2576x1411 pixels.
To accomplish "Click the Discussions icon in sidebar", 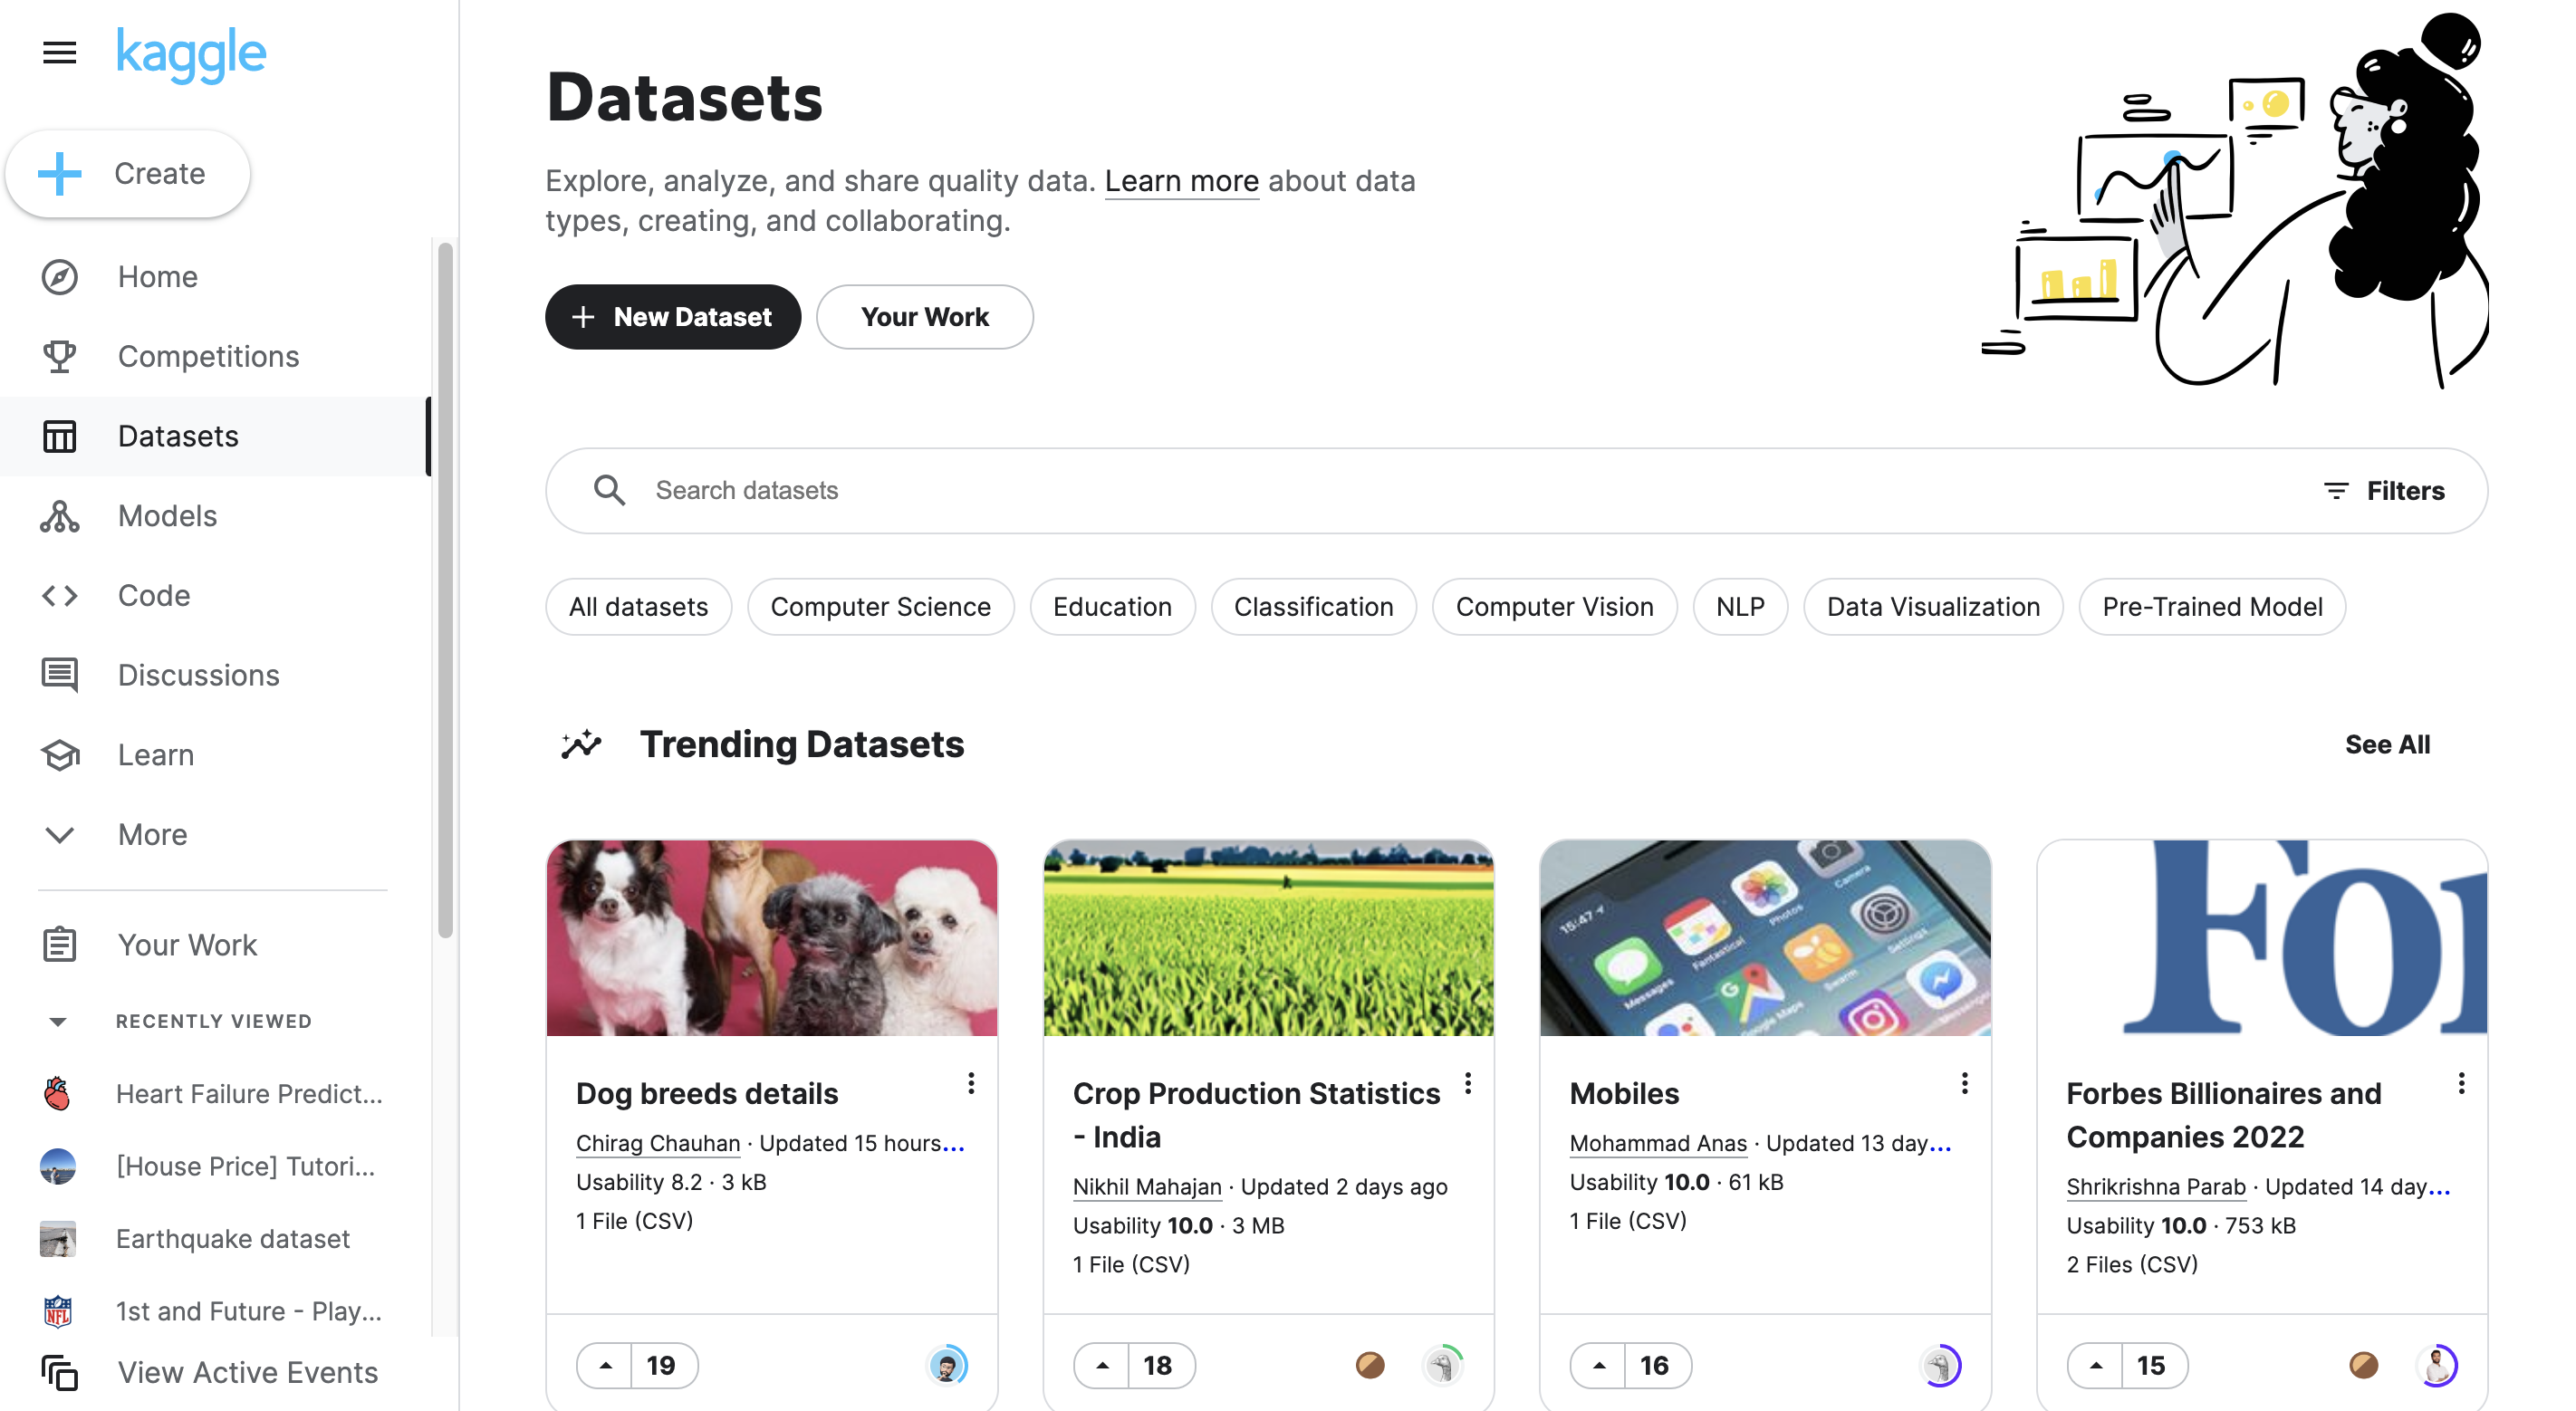I will 60,675.
